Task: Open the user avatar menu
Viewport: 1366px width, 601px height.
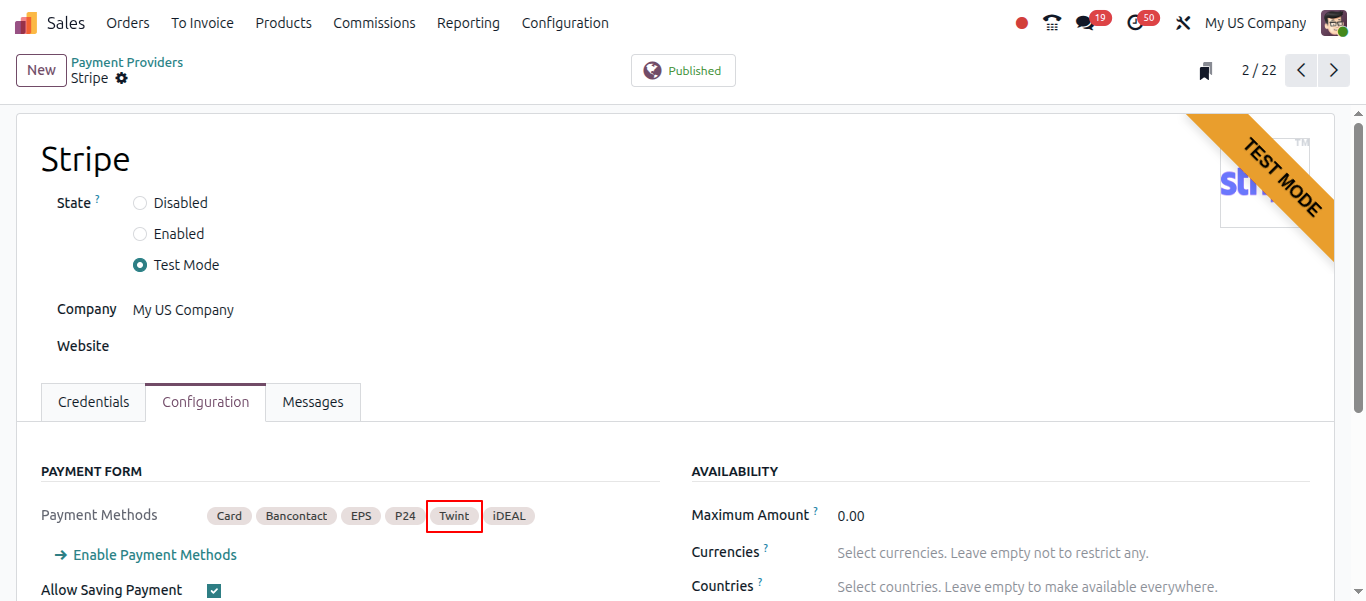Action: [x=1334, y=23]
